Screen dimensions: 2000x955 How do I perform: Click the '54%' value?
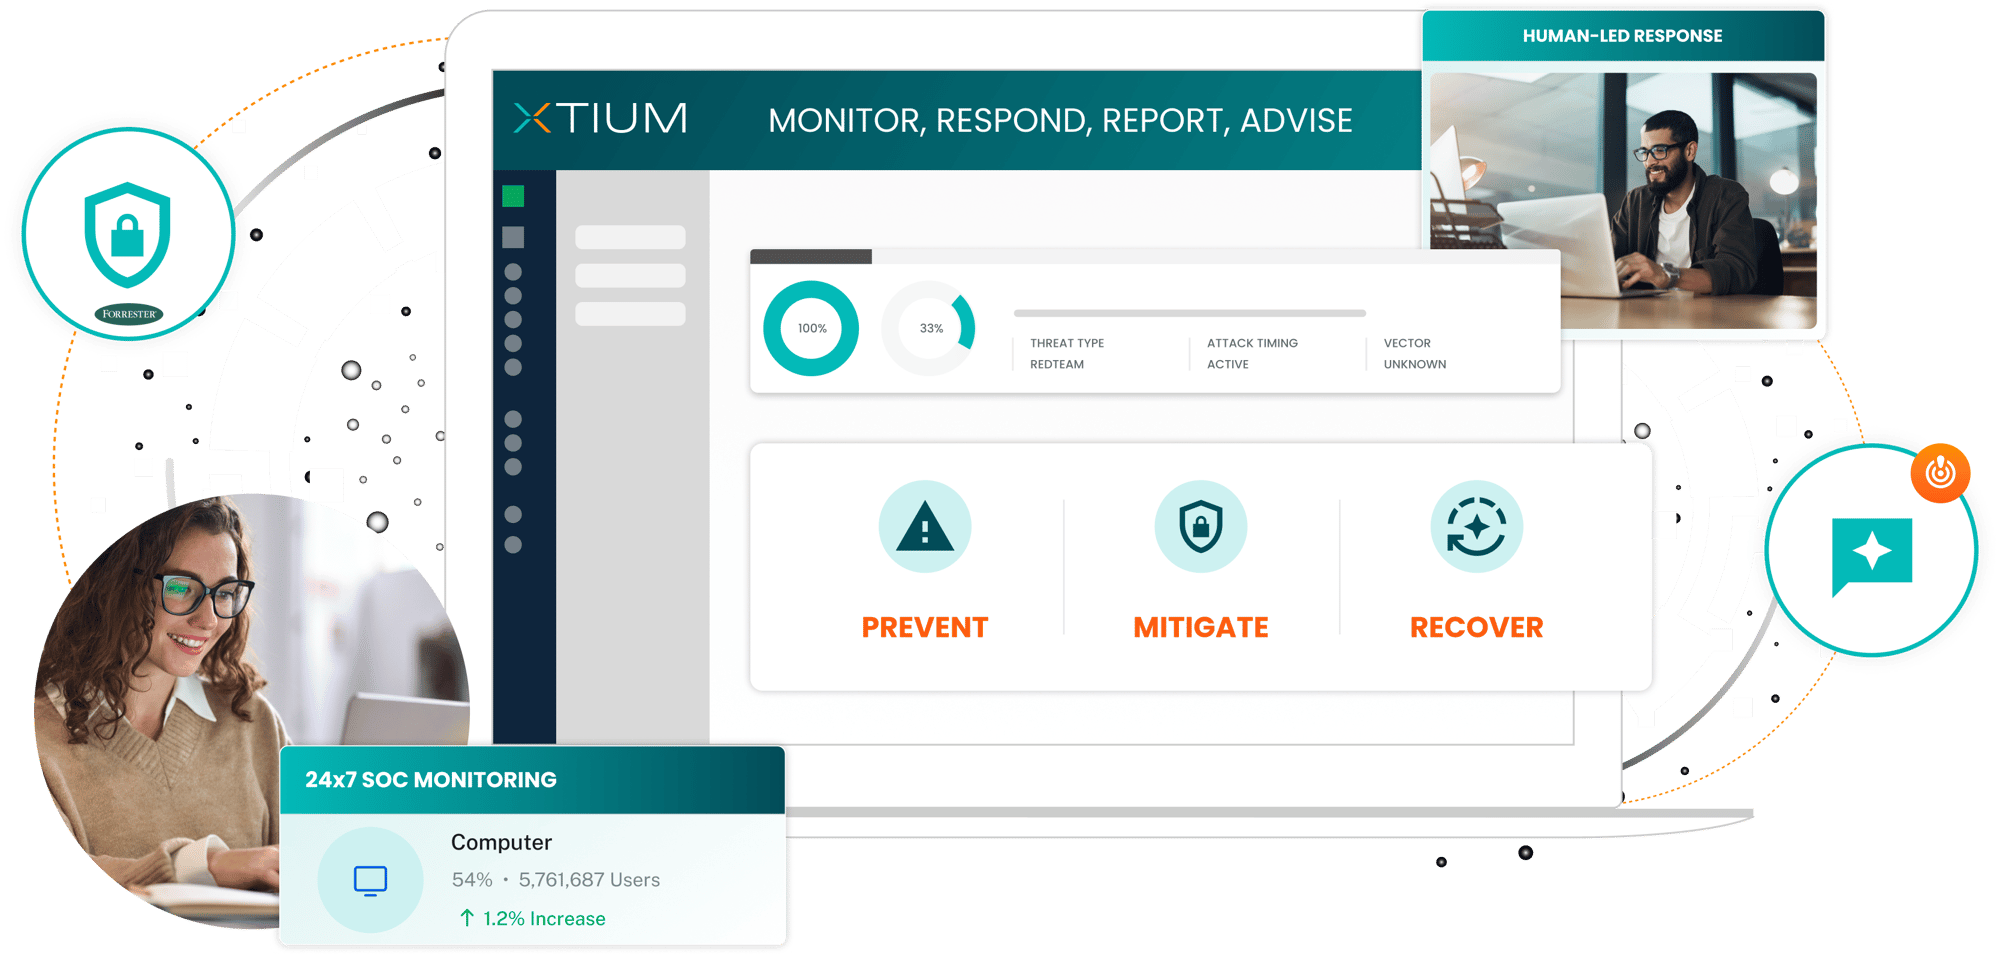(472, 880)
